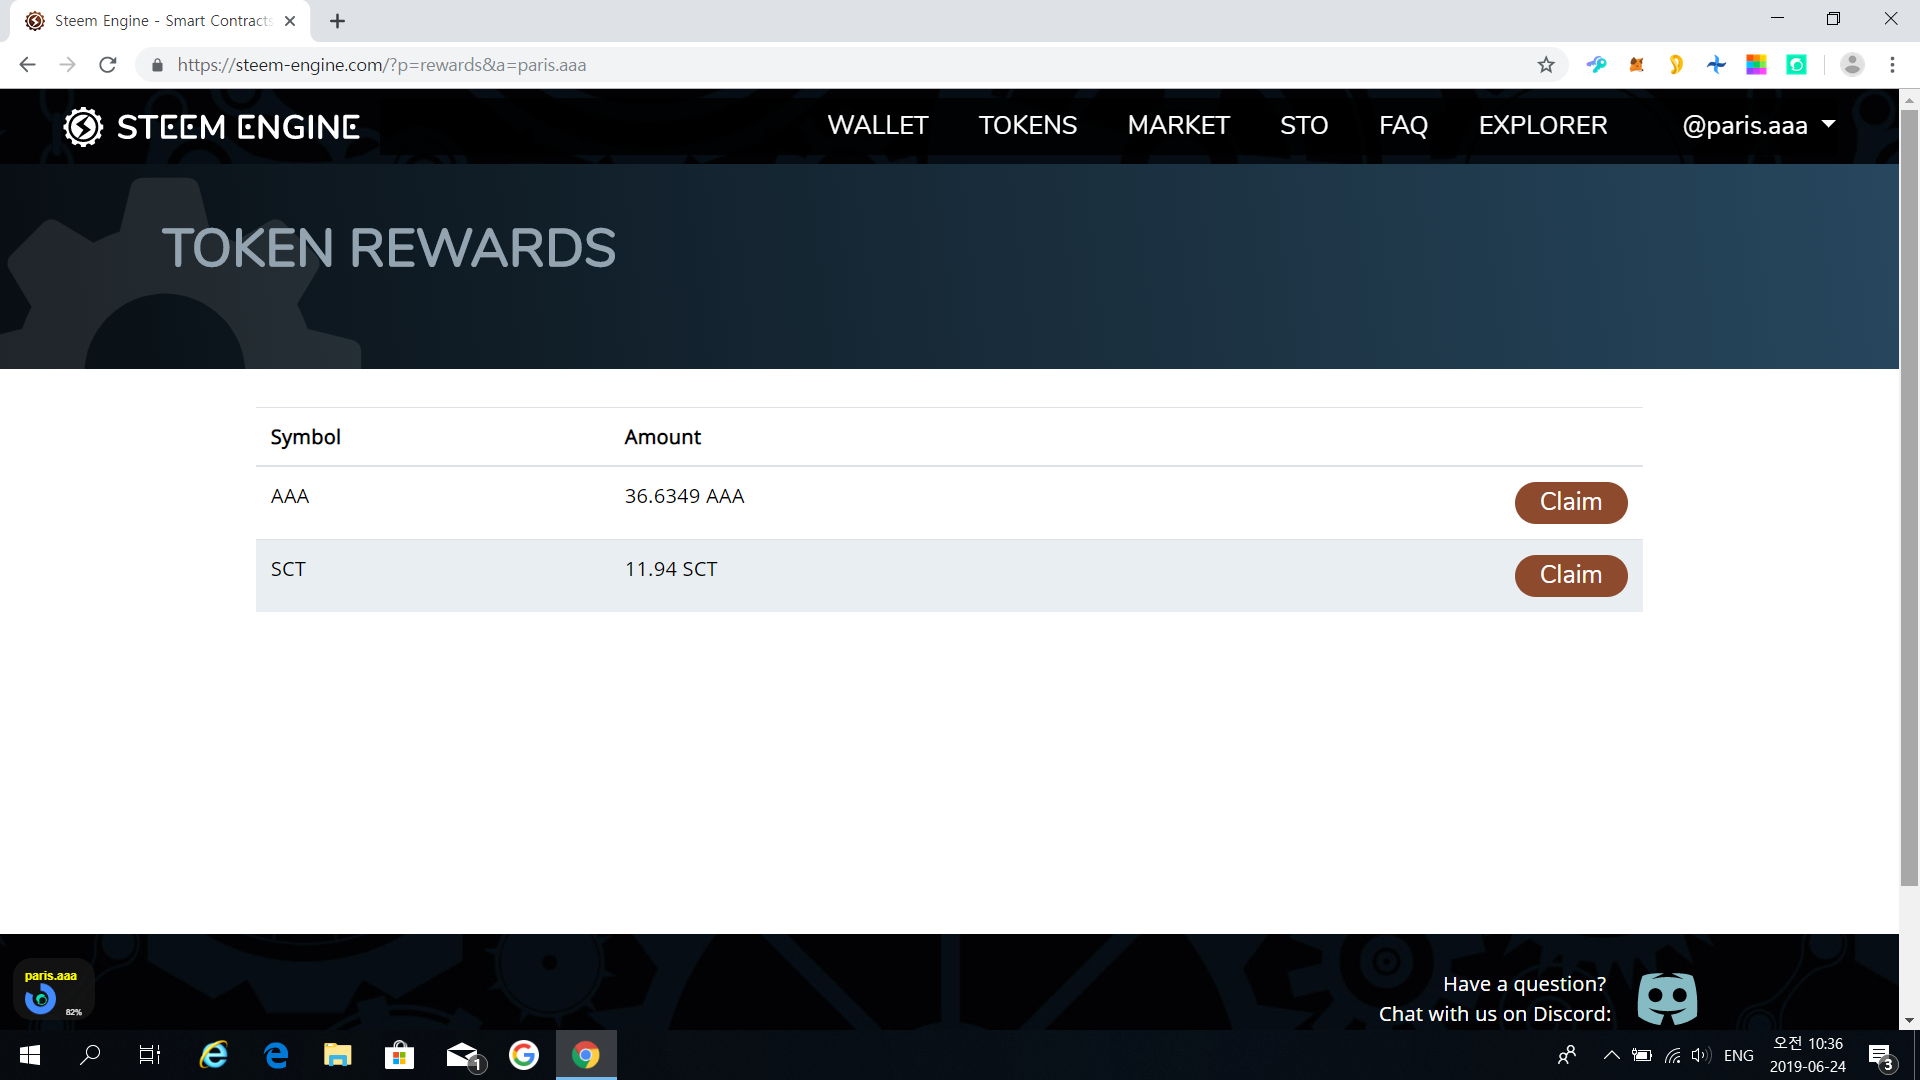
Task: Open the EXPLORER link
Action: point(1543,126)
